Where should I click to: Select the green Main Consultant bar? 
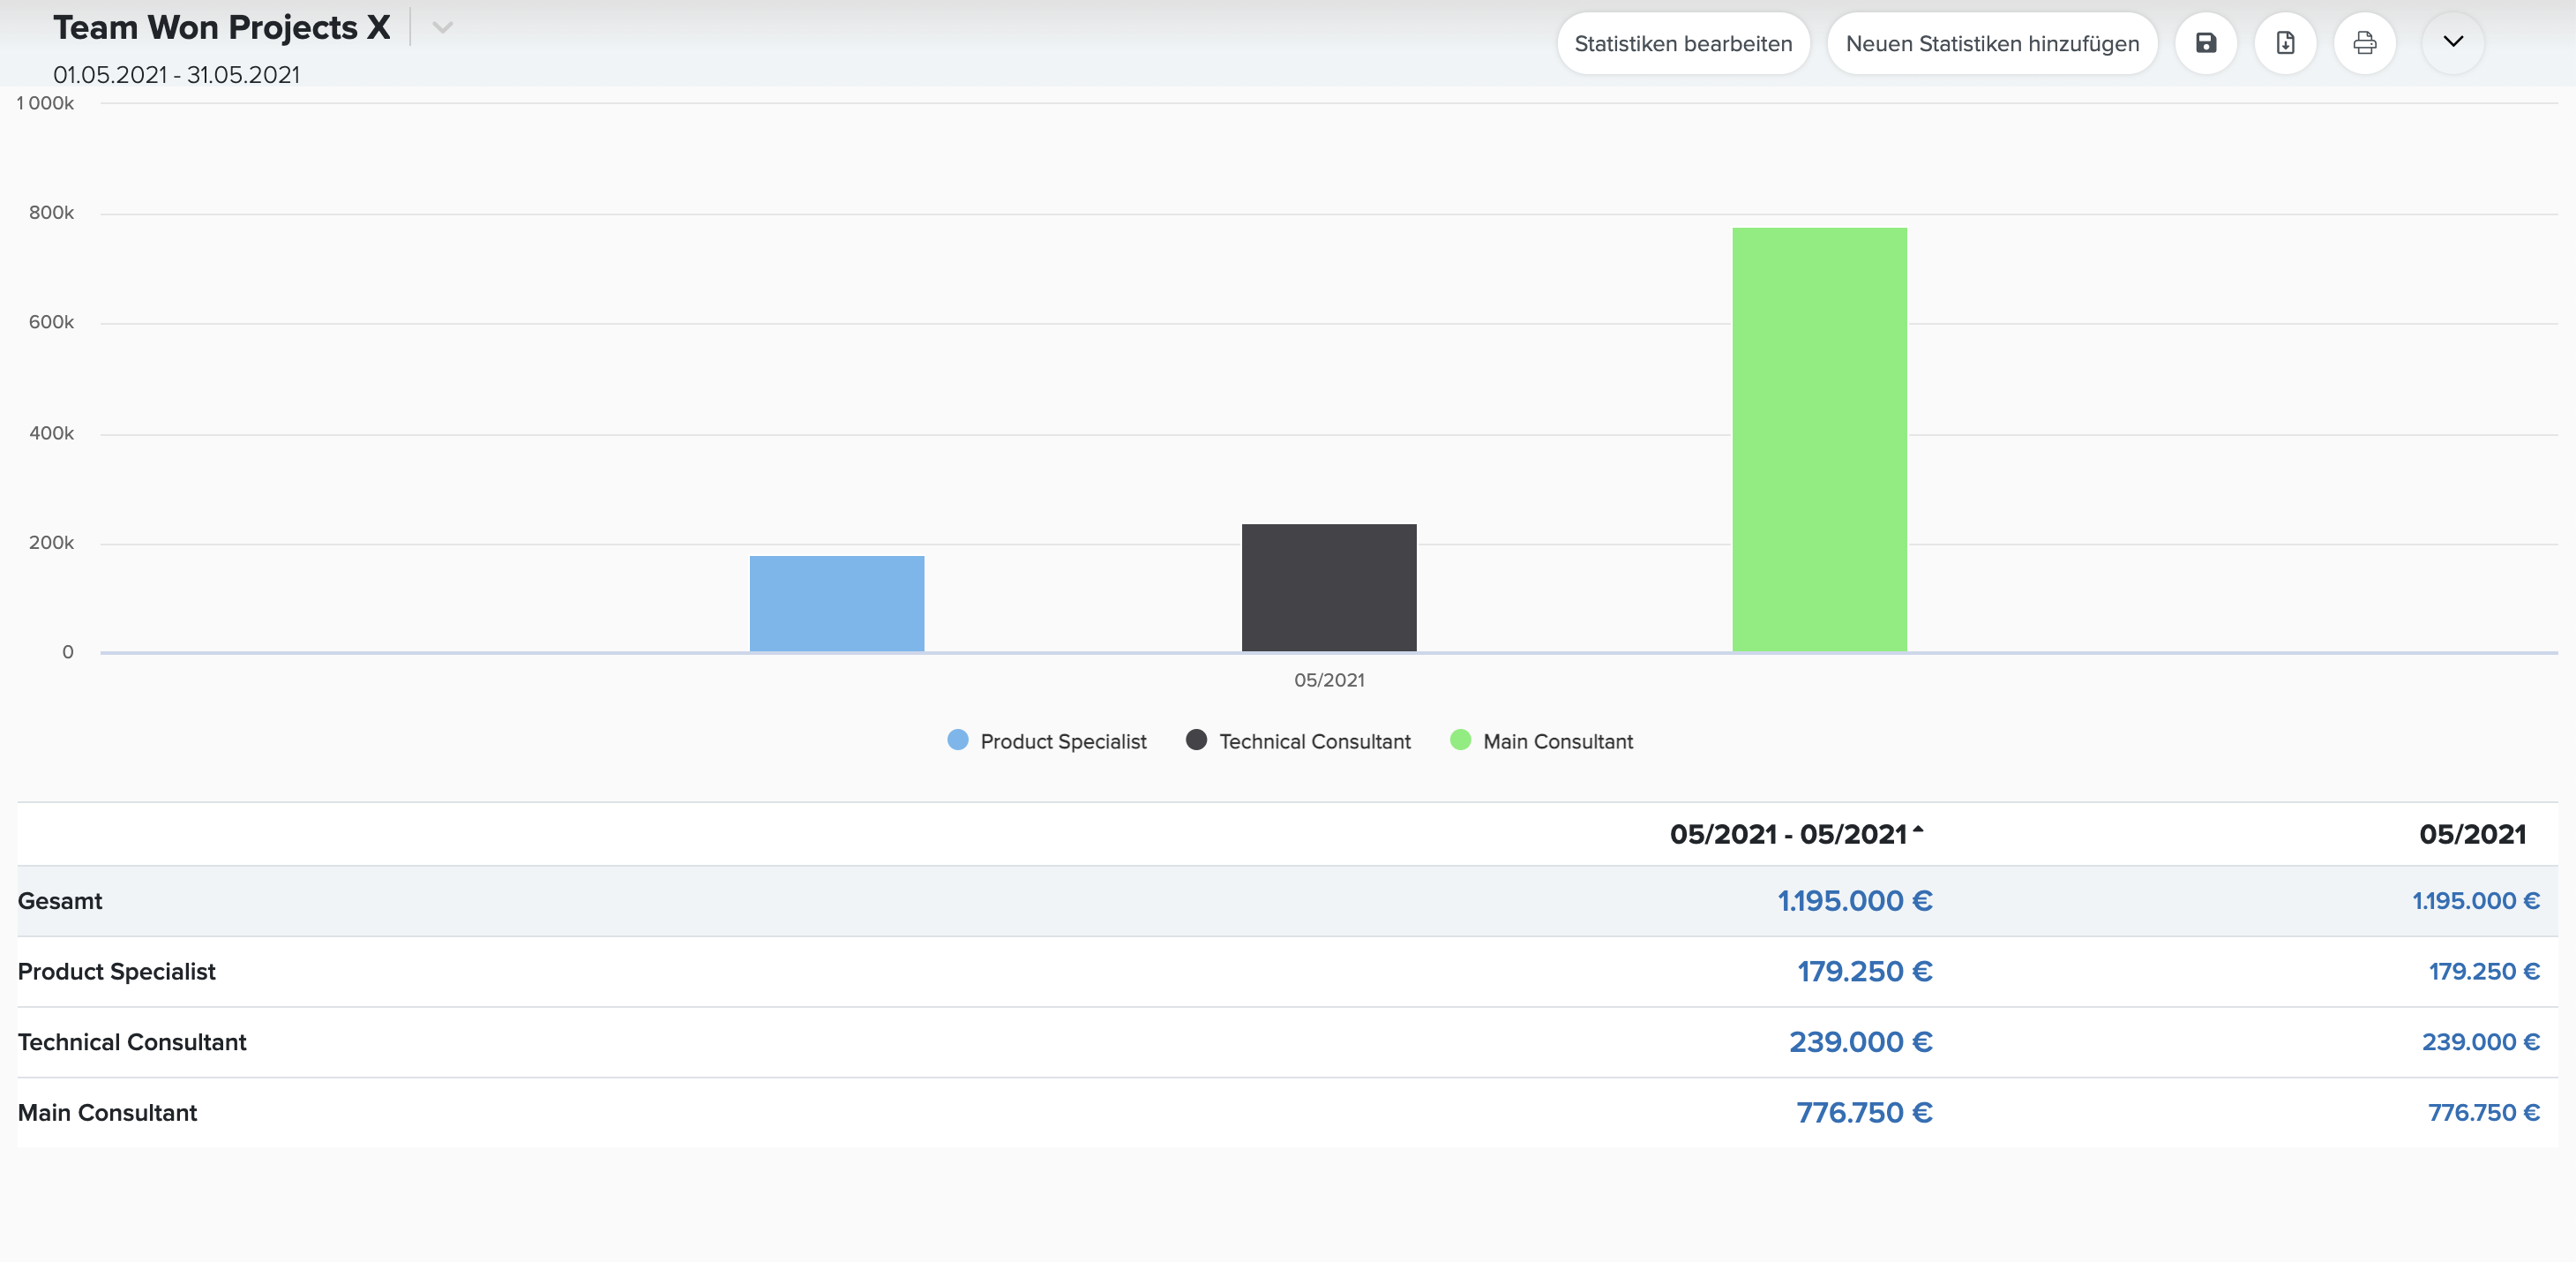tap(1819, 440)
